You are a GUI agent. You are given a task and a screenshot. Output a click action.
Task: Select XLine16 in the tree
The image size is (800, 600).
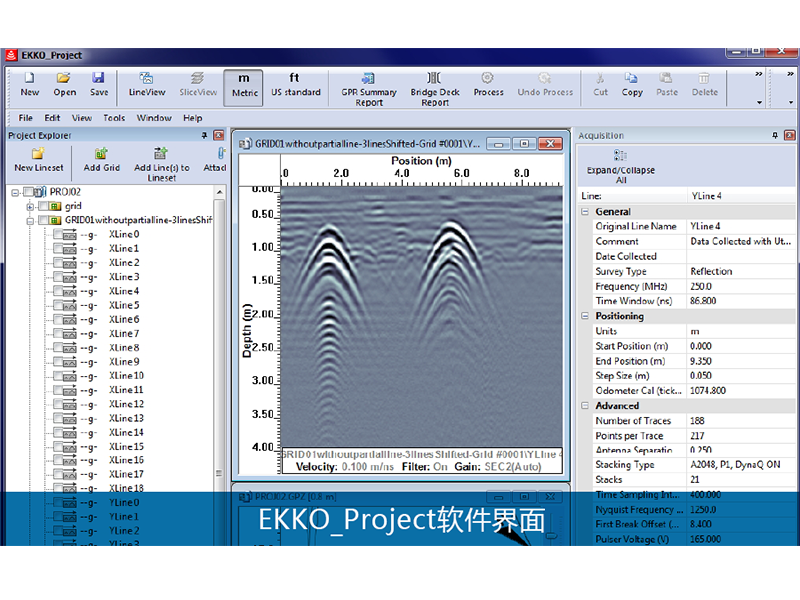point(126,460)
